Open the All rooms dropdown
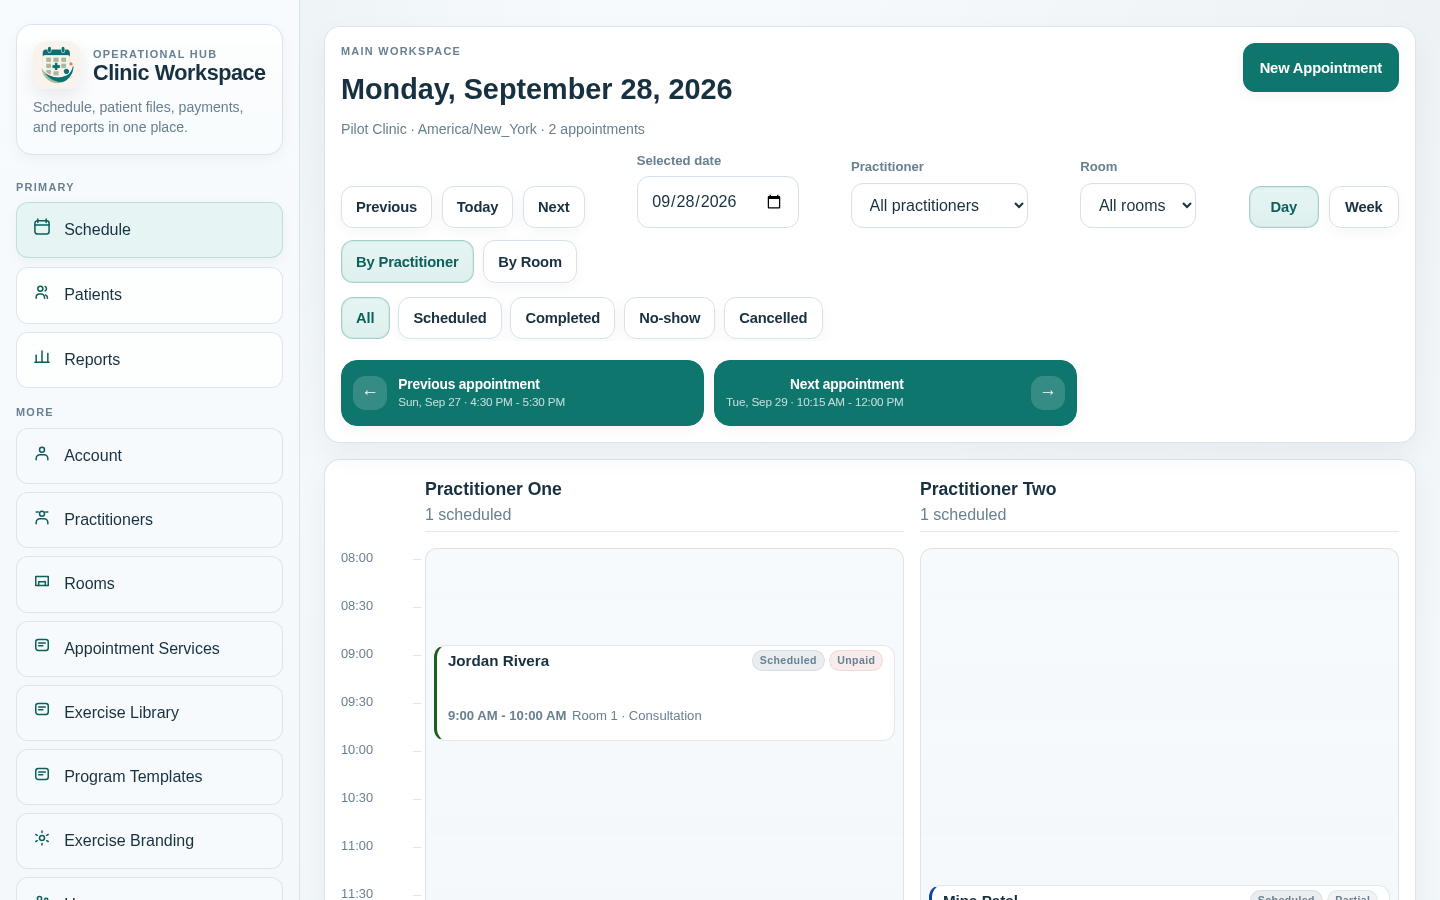The image size is (1440, 900). [x=1138, y=206]
